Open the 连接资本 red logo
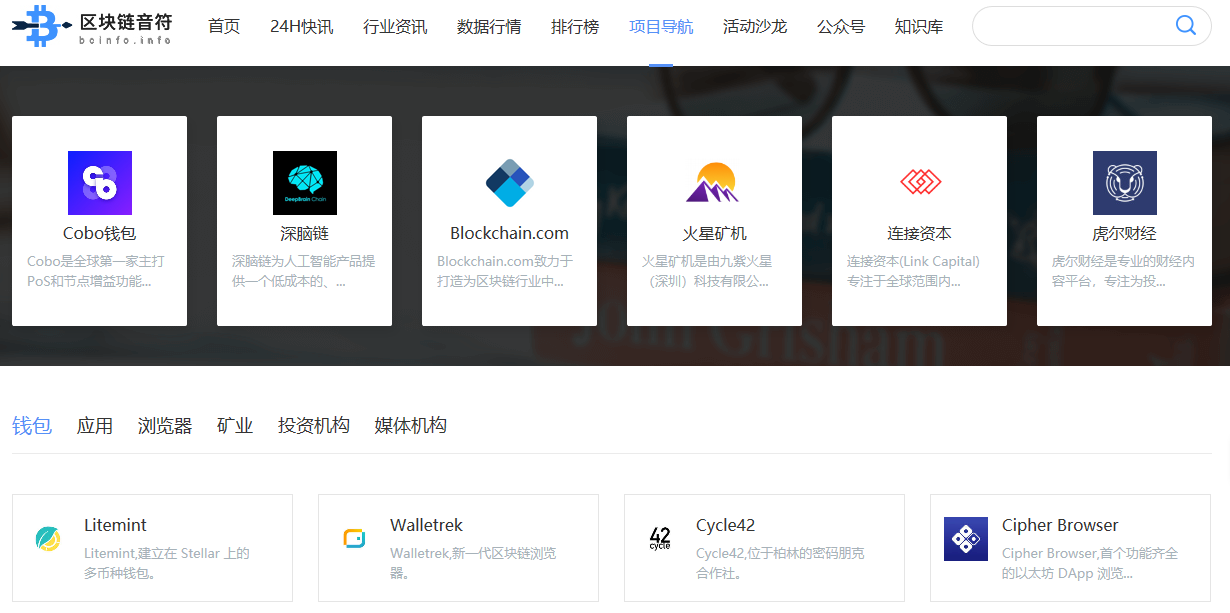1230x613 pixels. click(921, 182)
